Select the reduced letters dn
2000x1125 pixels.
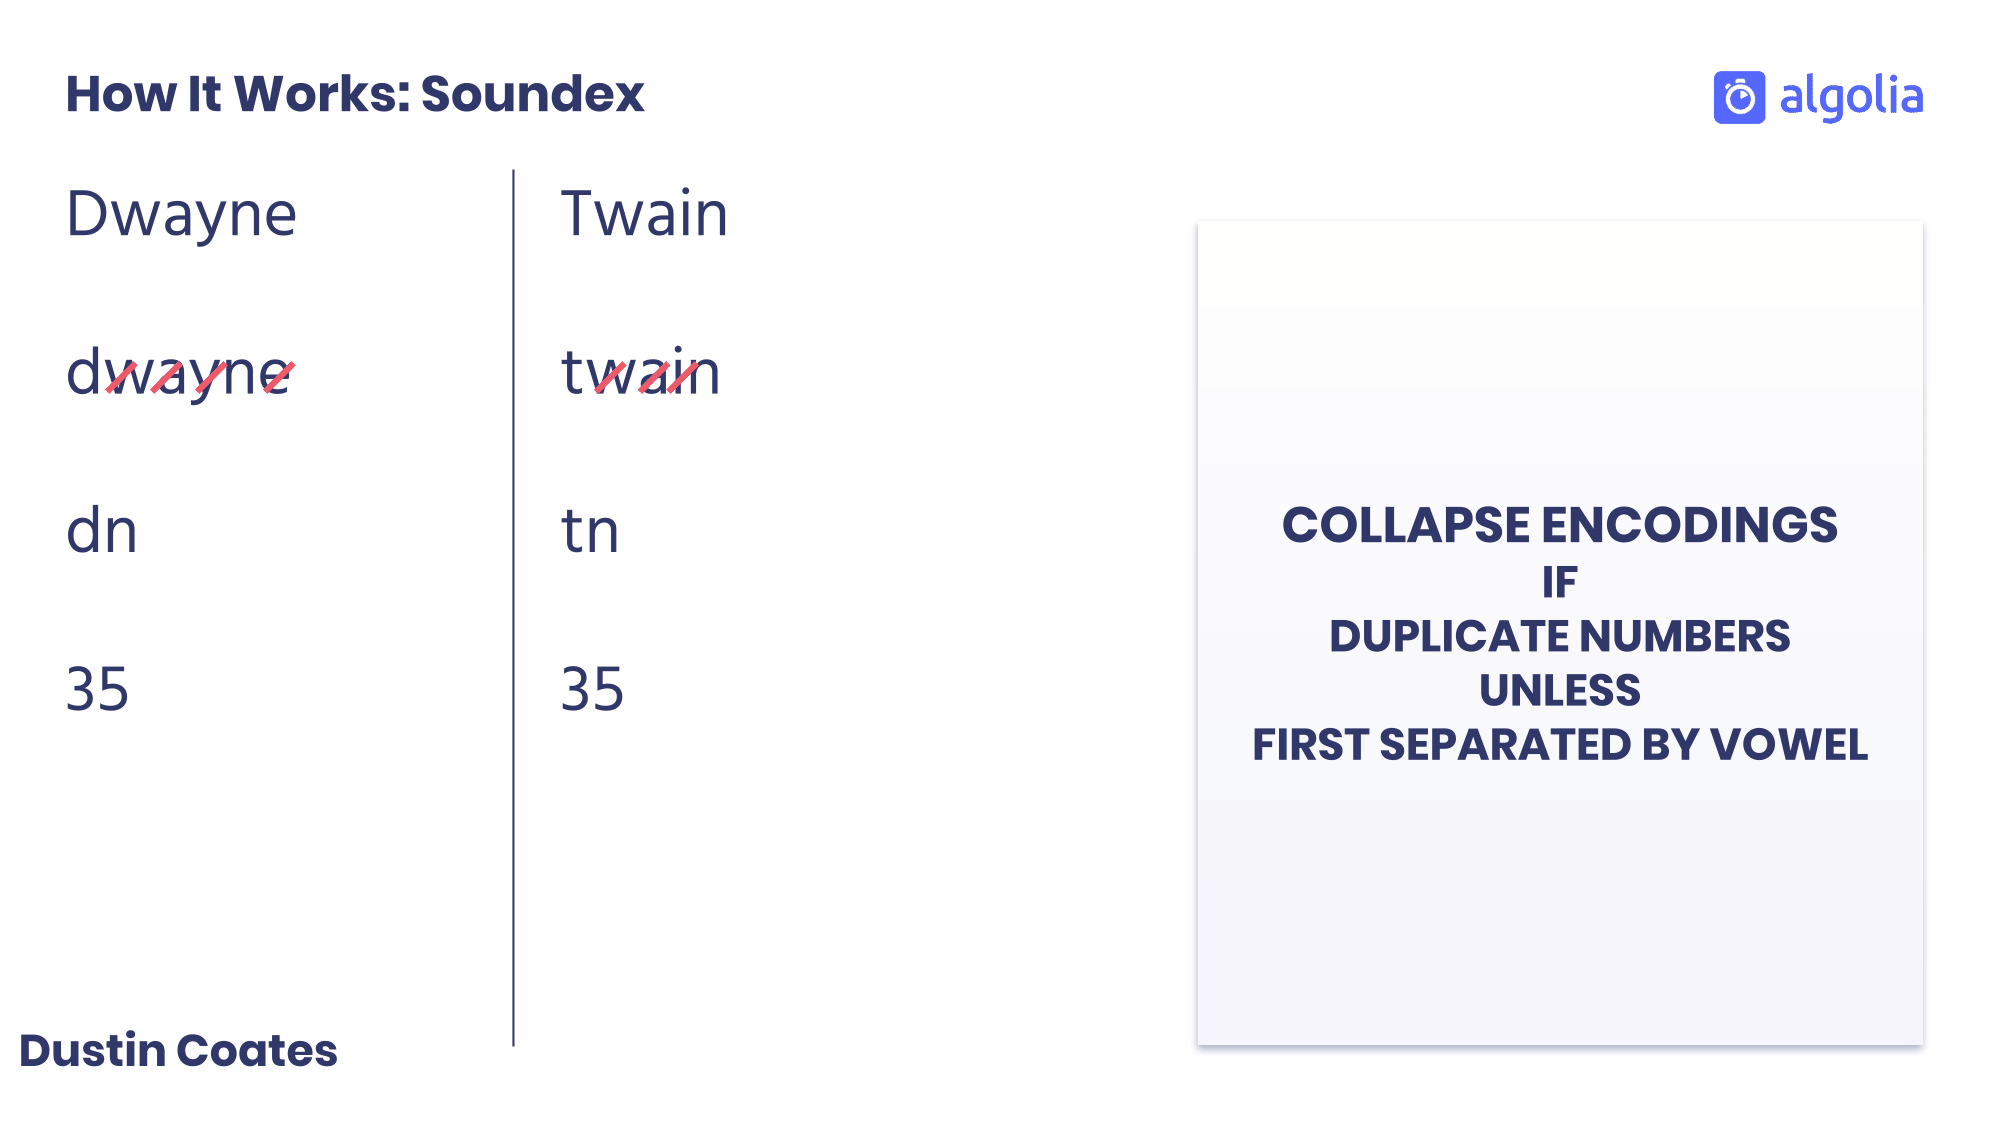(x=101, y=531)
